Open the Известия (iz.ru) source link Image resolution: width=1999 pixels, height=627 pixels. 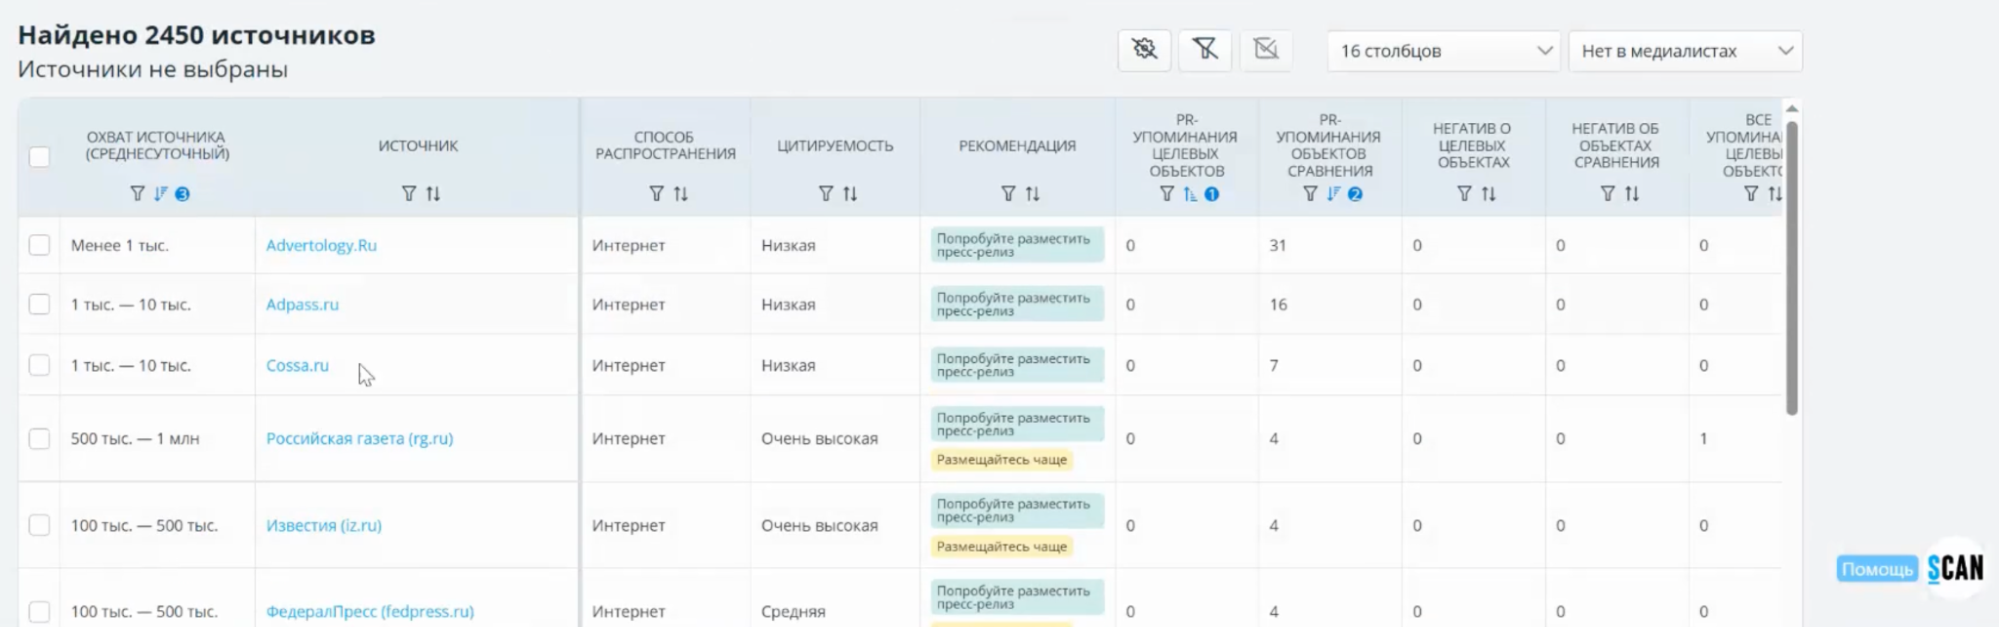[x=323, y=525]
